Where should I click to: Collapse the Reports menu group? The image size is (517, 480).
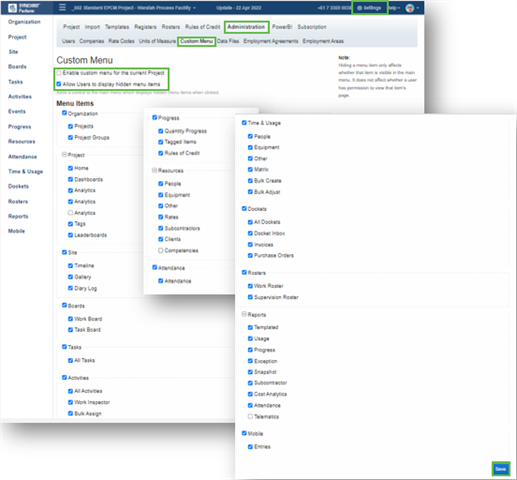[x=244, y=314]
